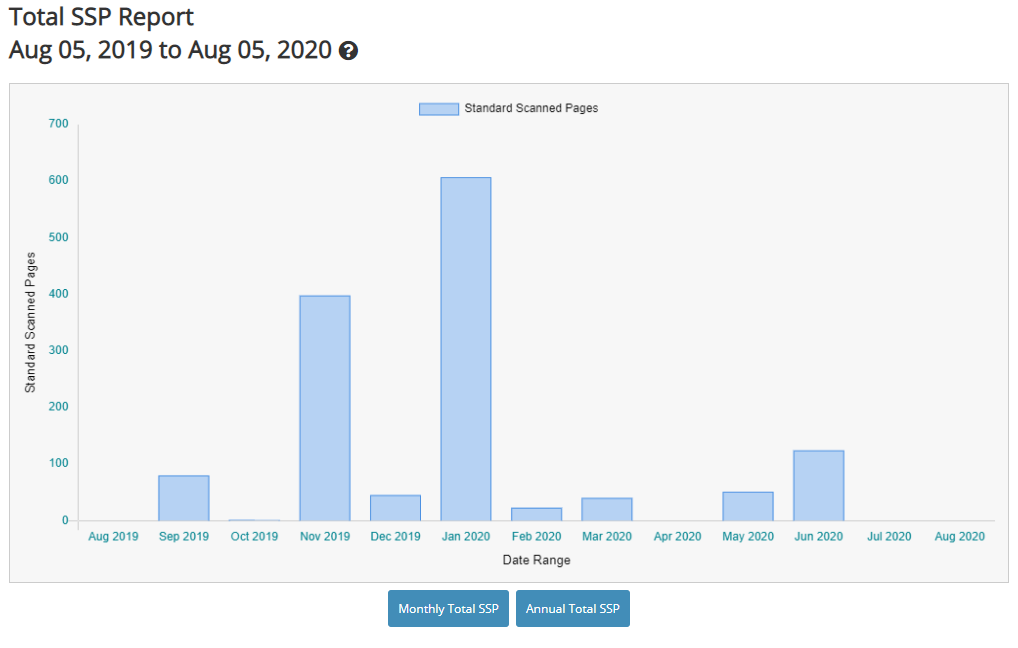This screenshot has width=1018, height=648.
Task: Click the Nov 2019 bar
Action: pyautogui.click(x=325, y=408)
